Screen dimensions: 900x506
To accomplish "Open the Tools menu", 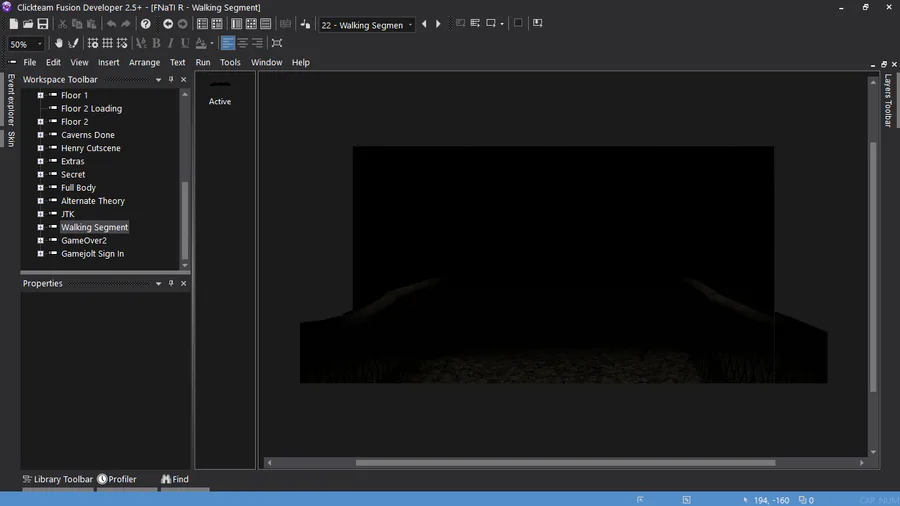I will (x=230, y=63).
